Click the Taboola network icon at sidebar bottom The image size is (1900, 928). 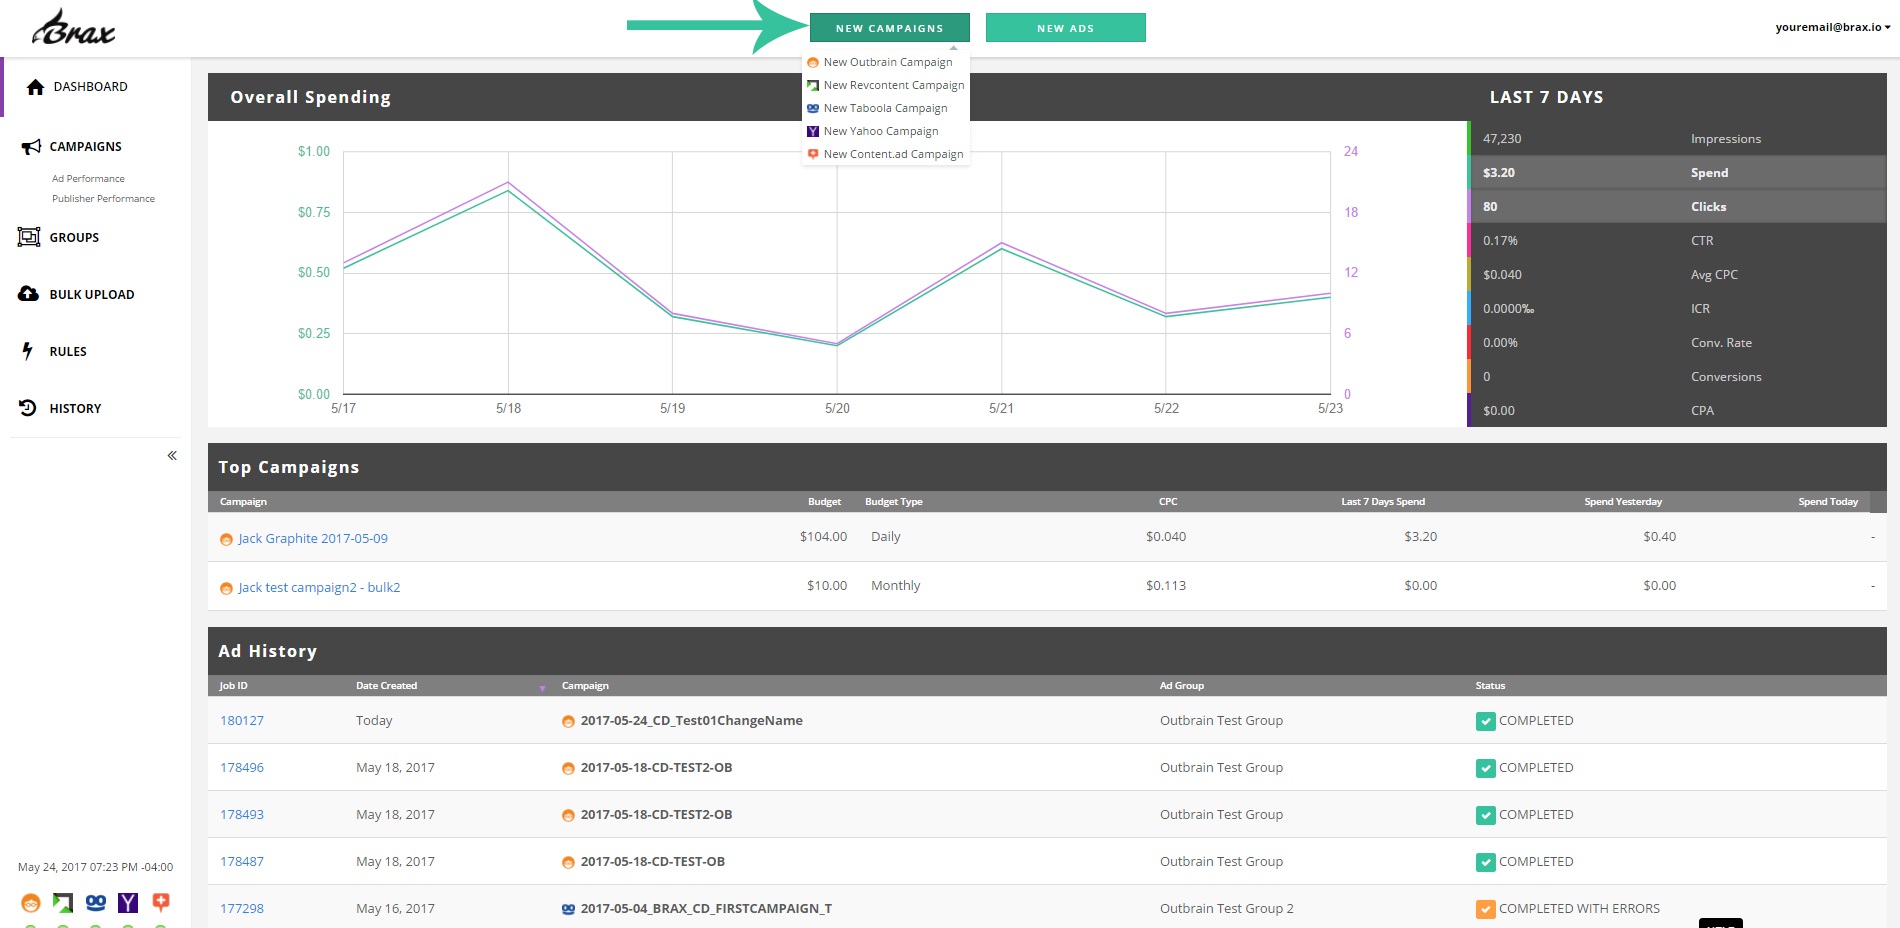tap(96, 903)
